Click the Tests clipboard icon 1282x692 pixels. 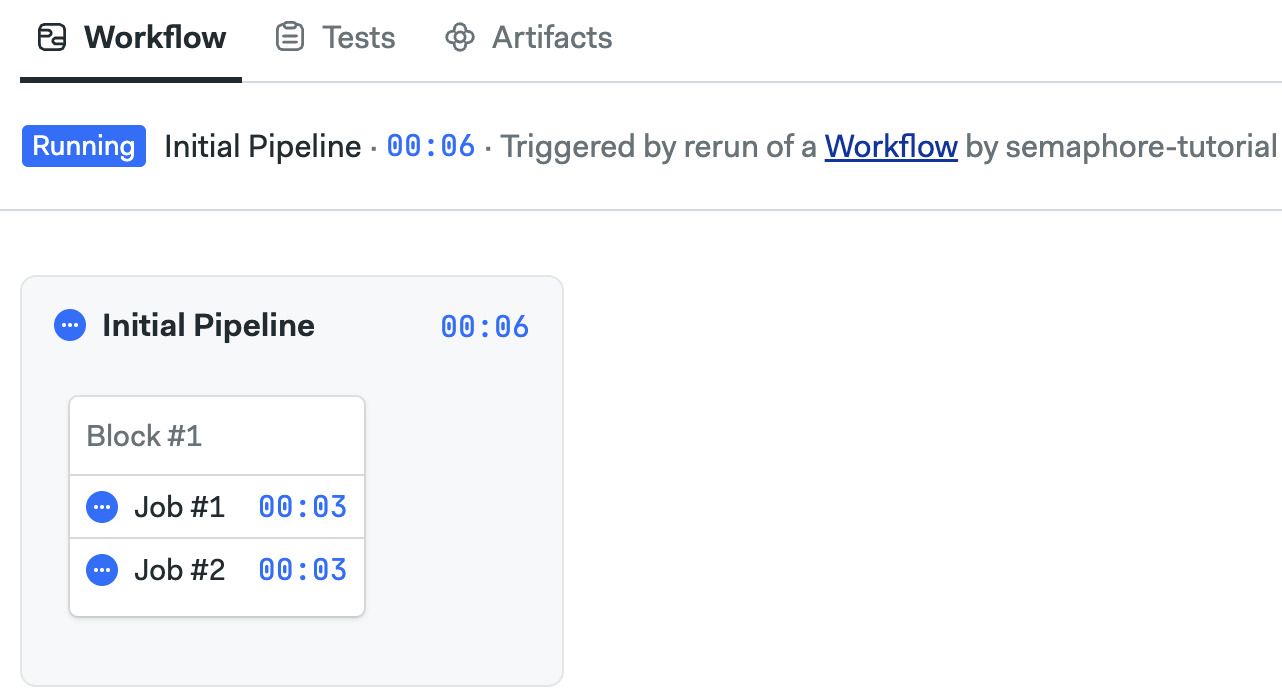coord(290,38)
